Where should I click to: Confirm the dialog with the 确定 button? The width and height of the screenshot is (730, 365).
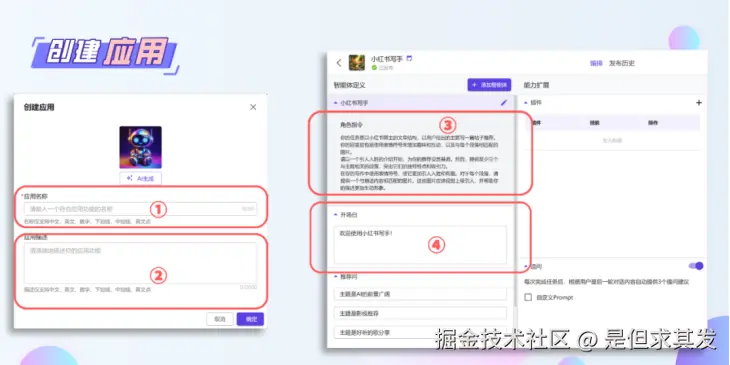pyautogui.click(x=250, y=319)
